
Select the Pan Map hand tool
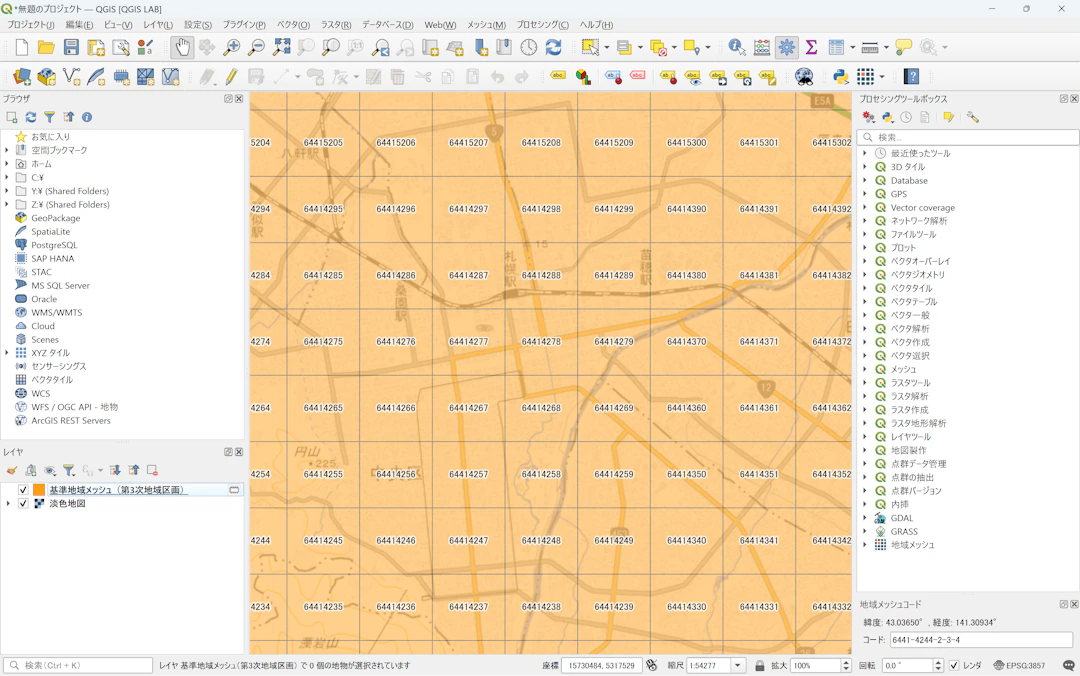click(x=182, y=48)
